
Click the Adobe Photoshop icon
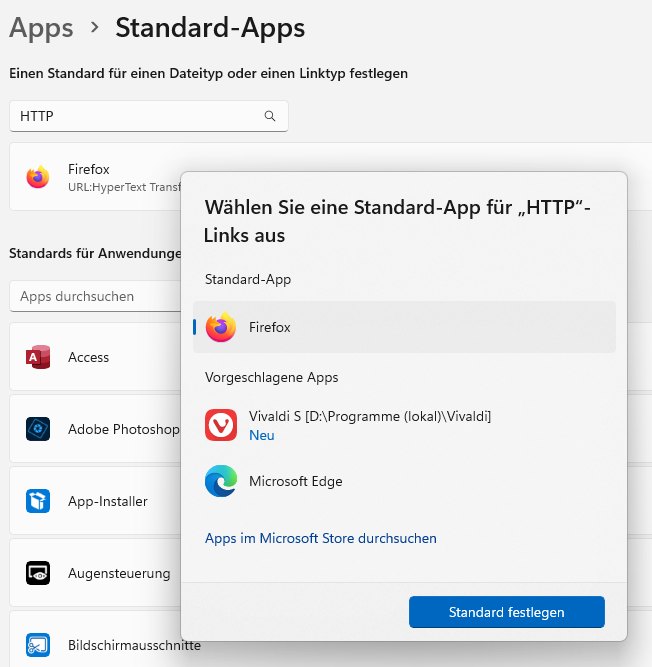38,429
